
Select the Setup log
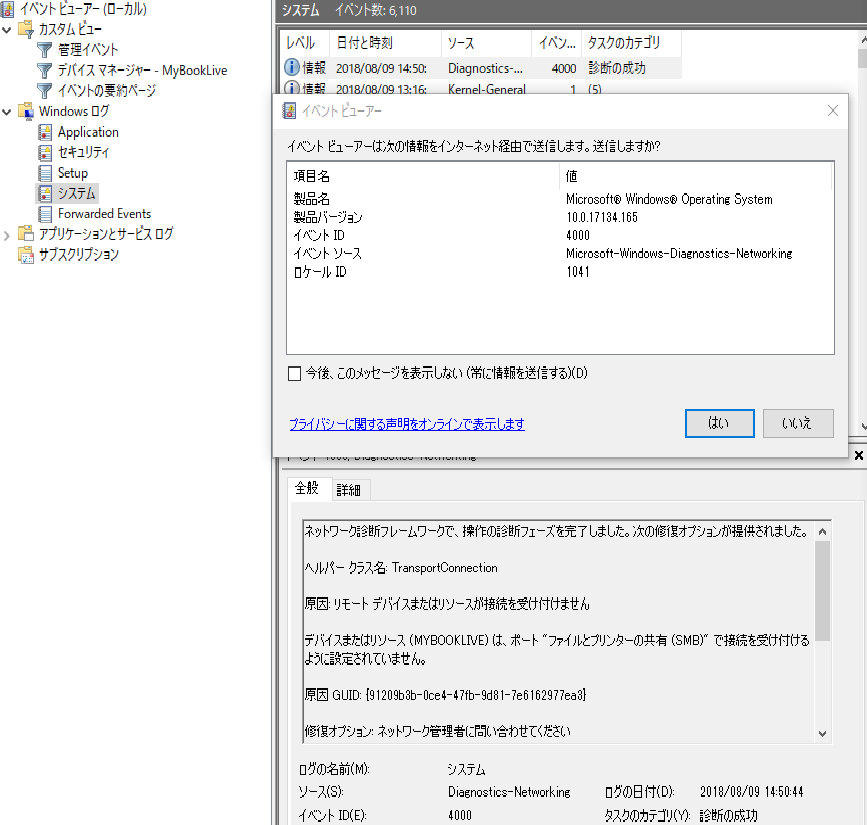pyautogui.click(x=73, y=173)
